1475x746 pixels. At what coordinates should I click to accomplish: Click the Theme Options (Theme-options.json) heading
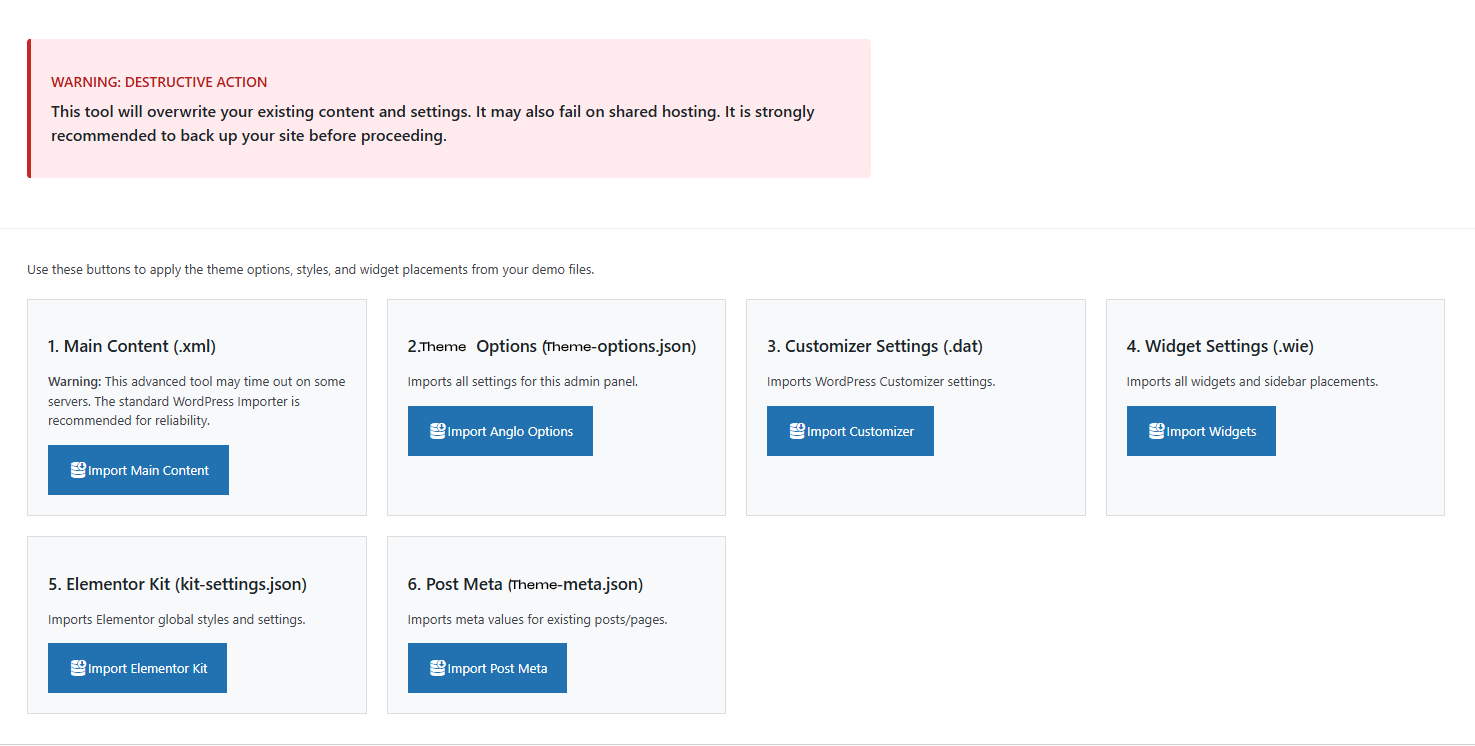click(x=552, y=346)
